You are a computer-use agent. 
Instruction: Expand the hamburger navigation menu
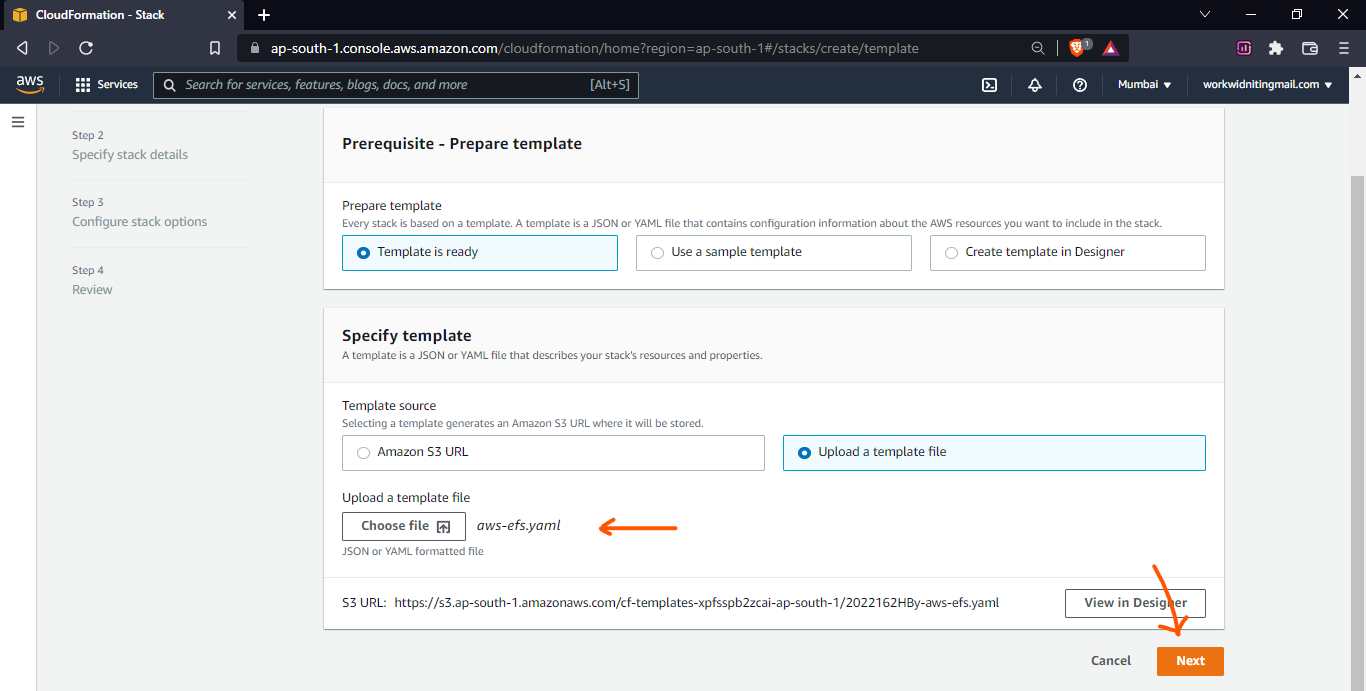17,121
